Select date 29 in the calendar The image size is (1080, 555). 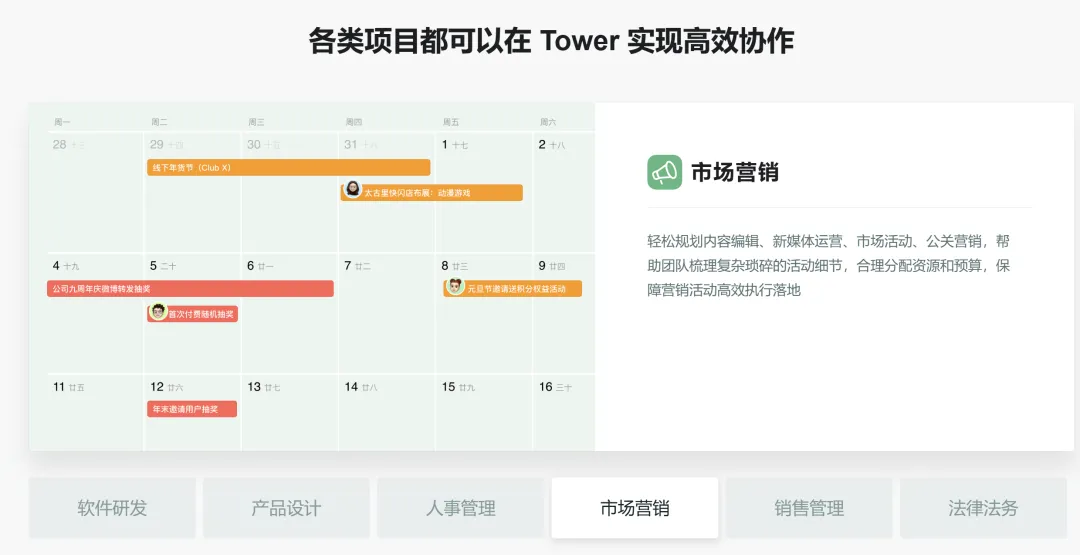[167, 145]
